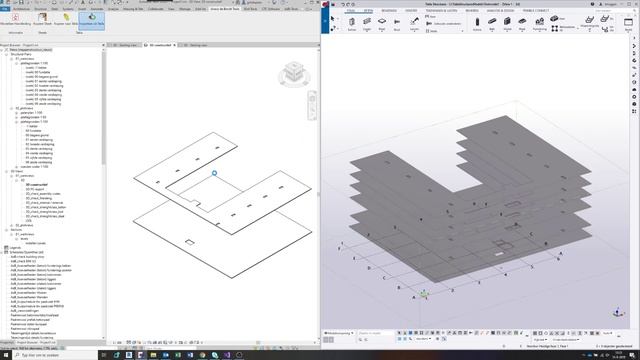Image resolution: width=640 pixels, height=360 pixels.
Task: Select the Legends entry in Project Browser
Action: click(x=15, y=248)
